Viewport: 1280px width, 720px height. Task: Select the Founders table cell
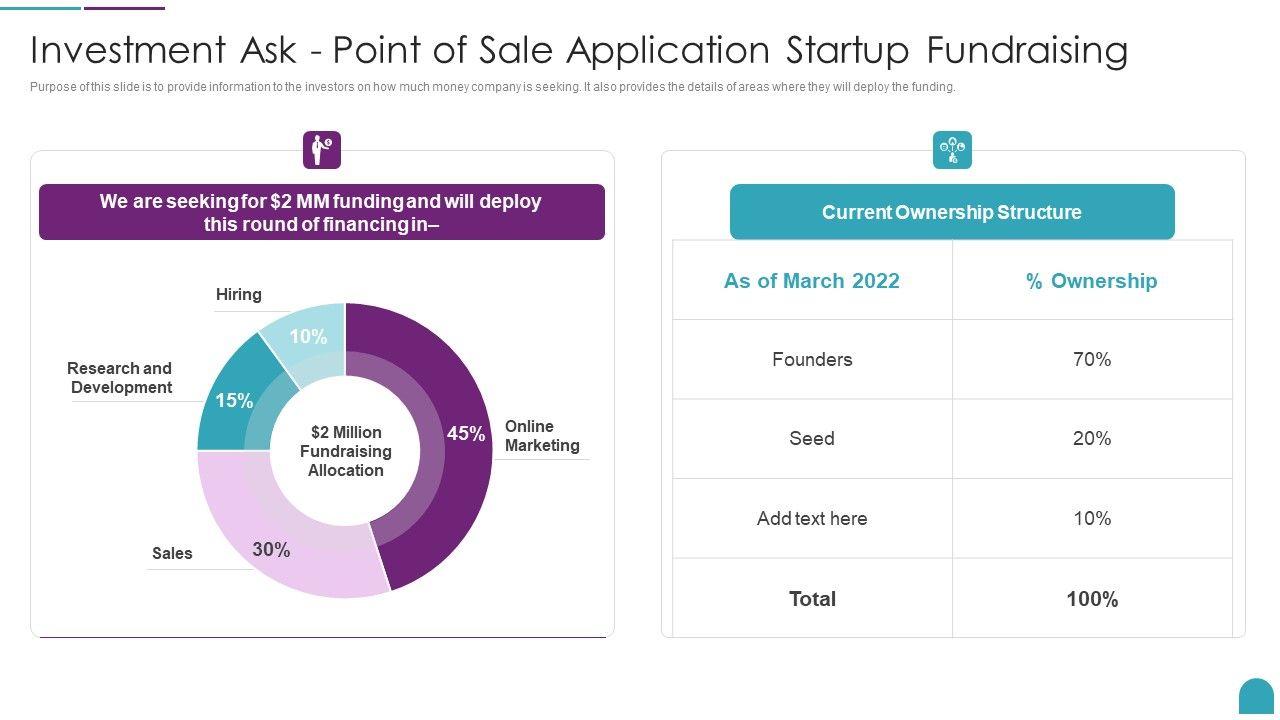tap(812, 359)
